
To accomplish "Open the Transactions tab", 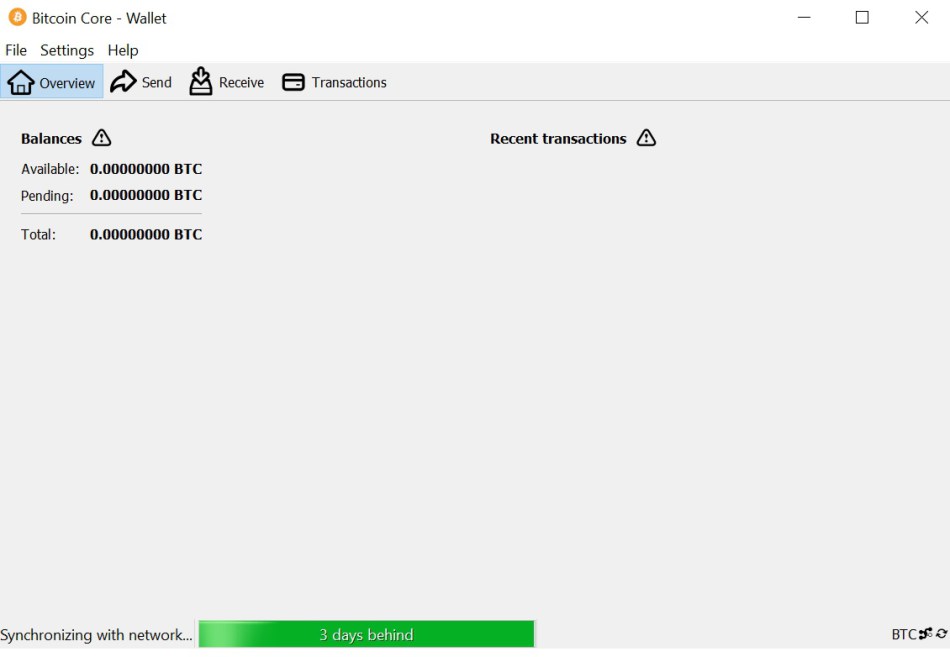I will [x=334, y=82].
